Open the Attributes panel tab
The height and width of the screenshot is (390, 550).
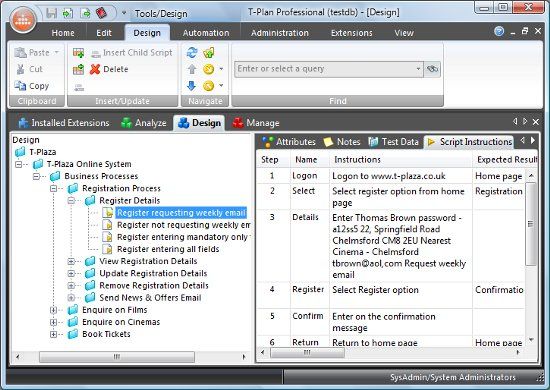point(289,142)
